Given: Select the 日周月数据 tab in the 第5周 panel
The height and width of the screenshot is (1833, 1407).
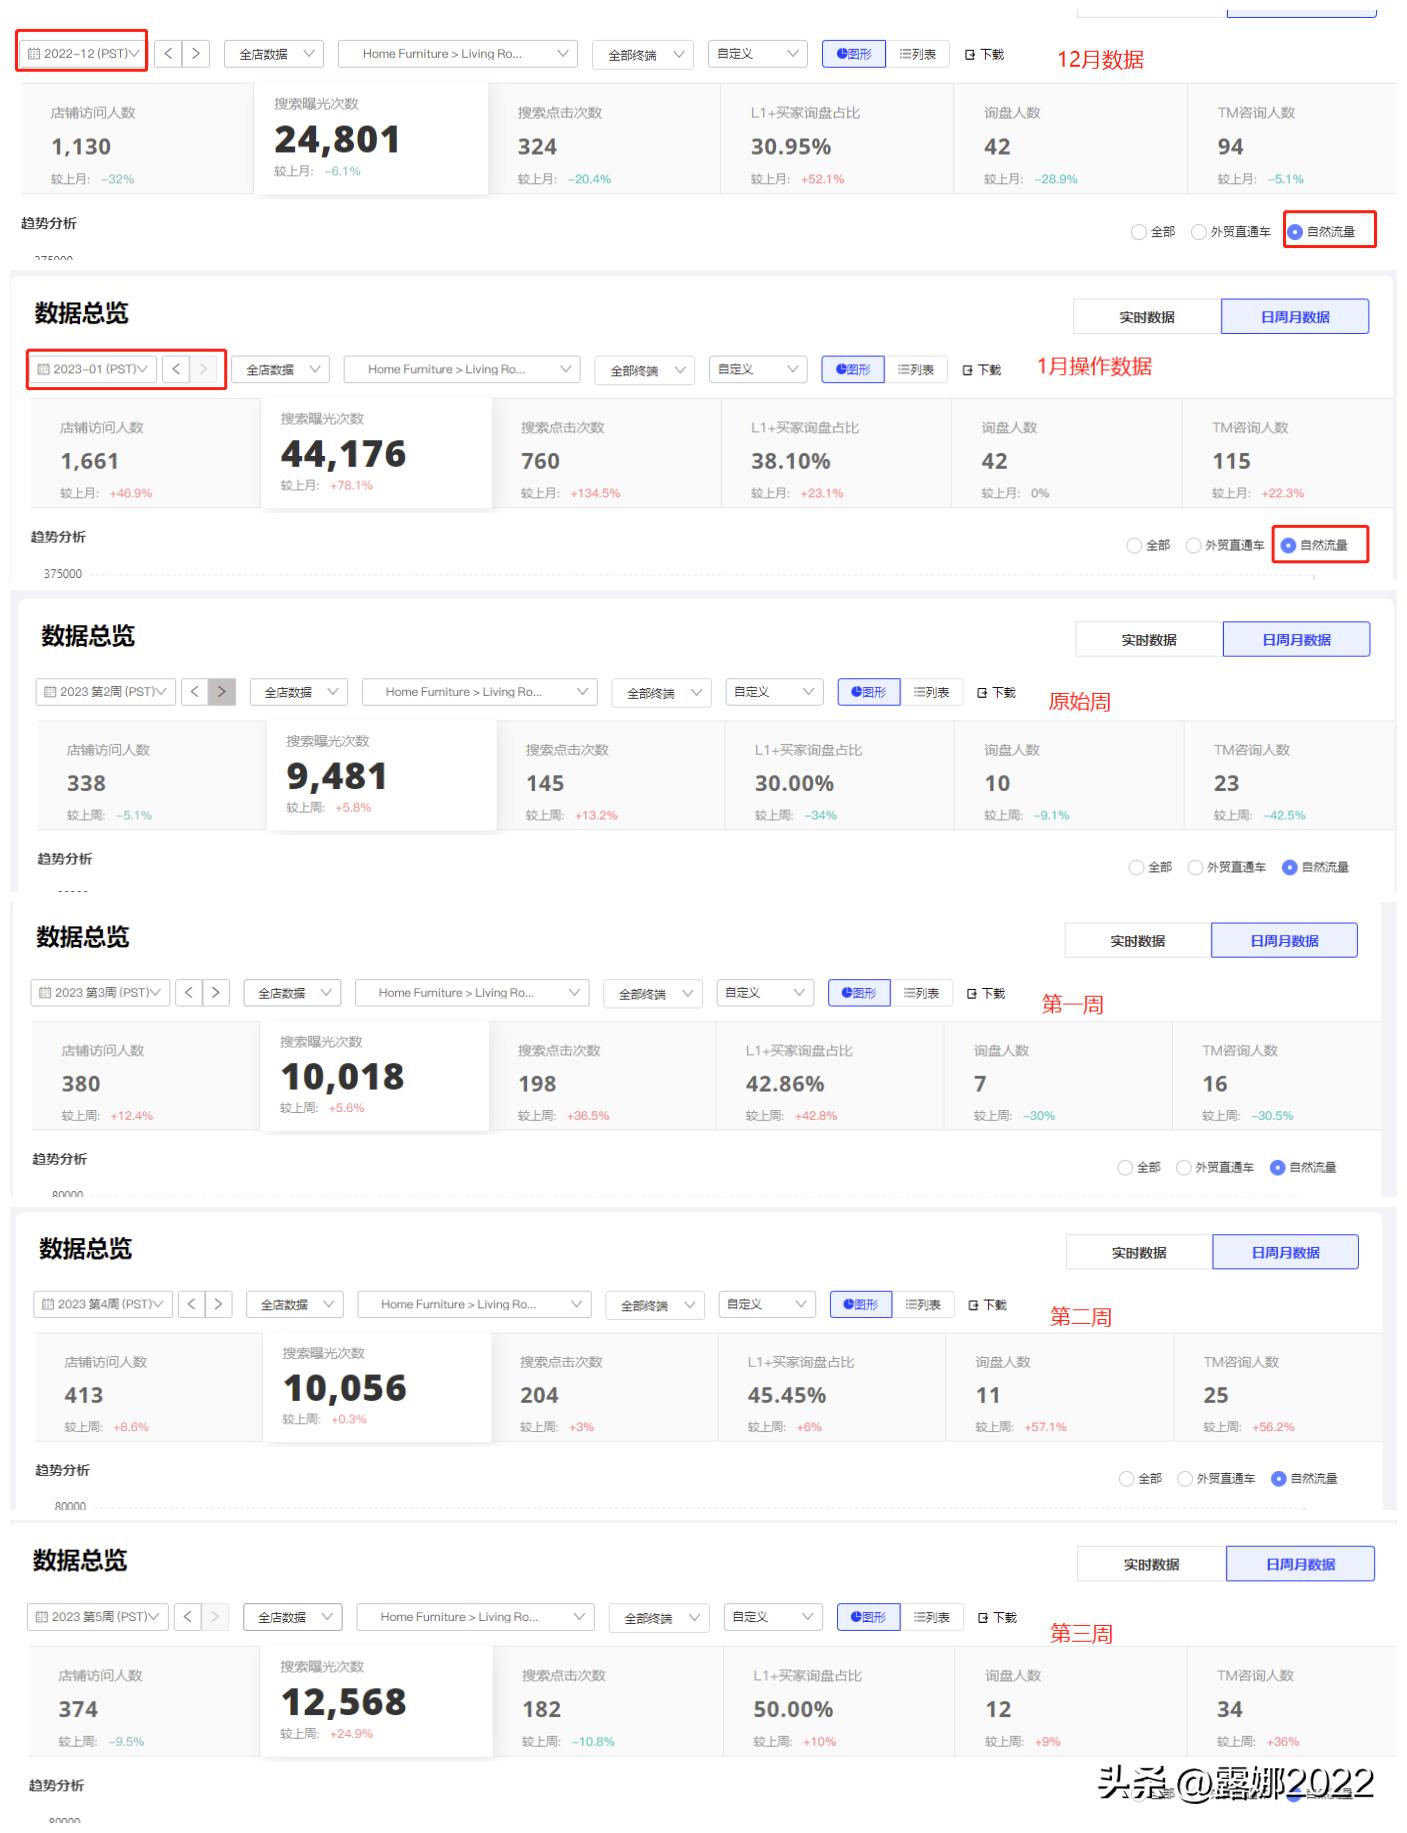Looking at the screenshot, I should click(x=1298, y=1563).
